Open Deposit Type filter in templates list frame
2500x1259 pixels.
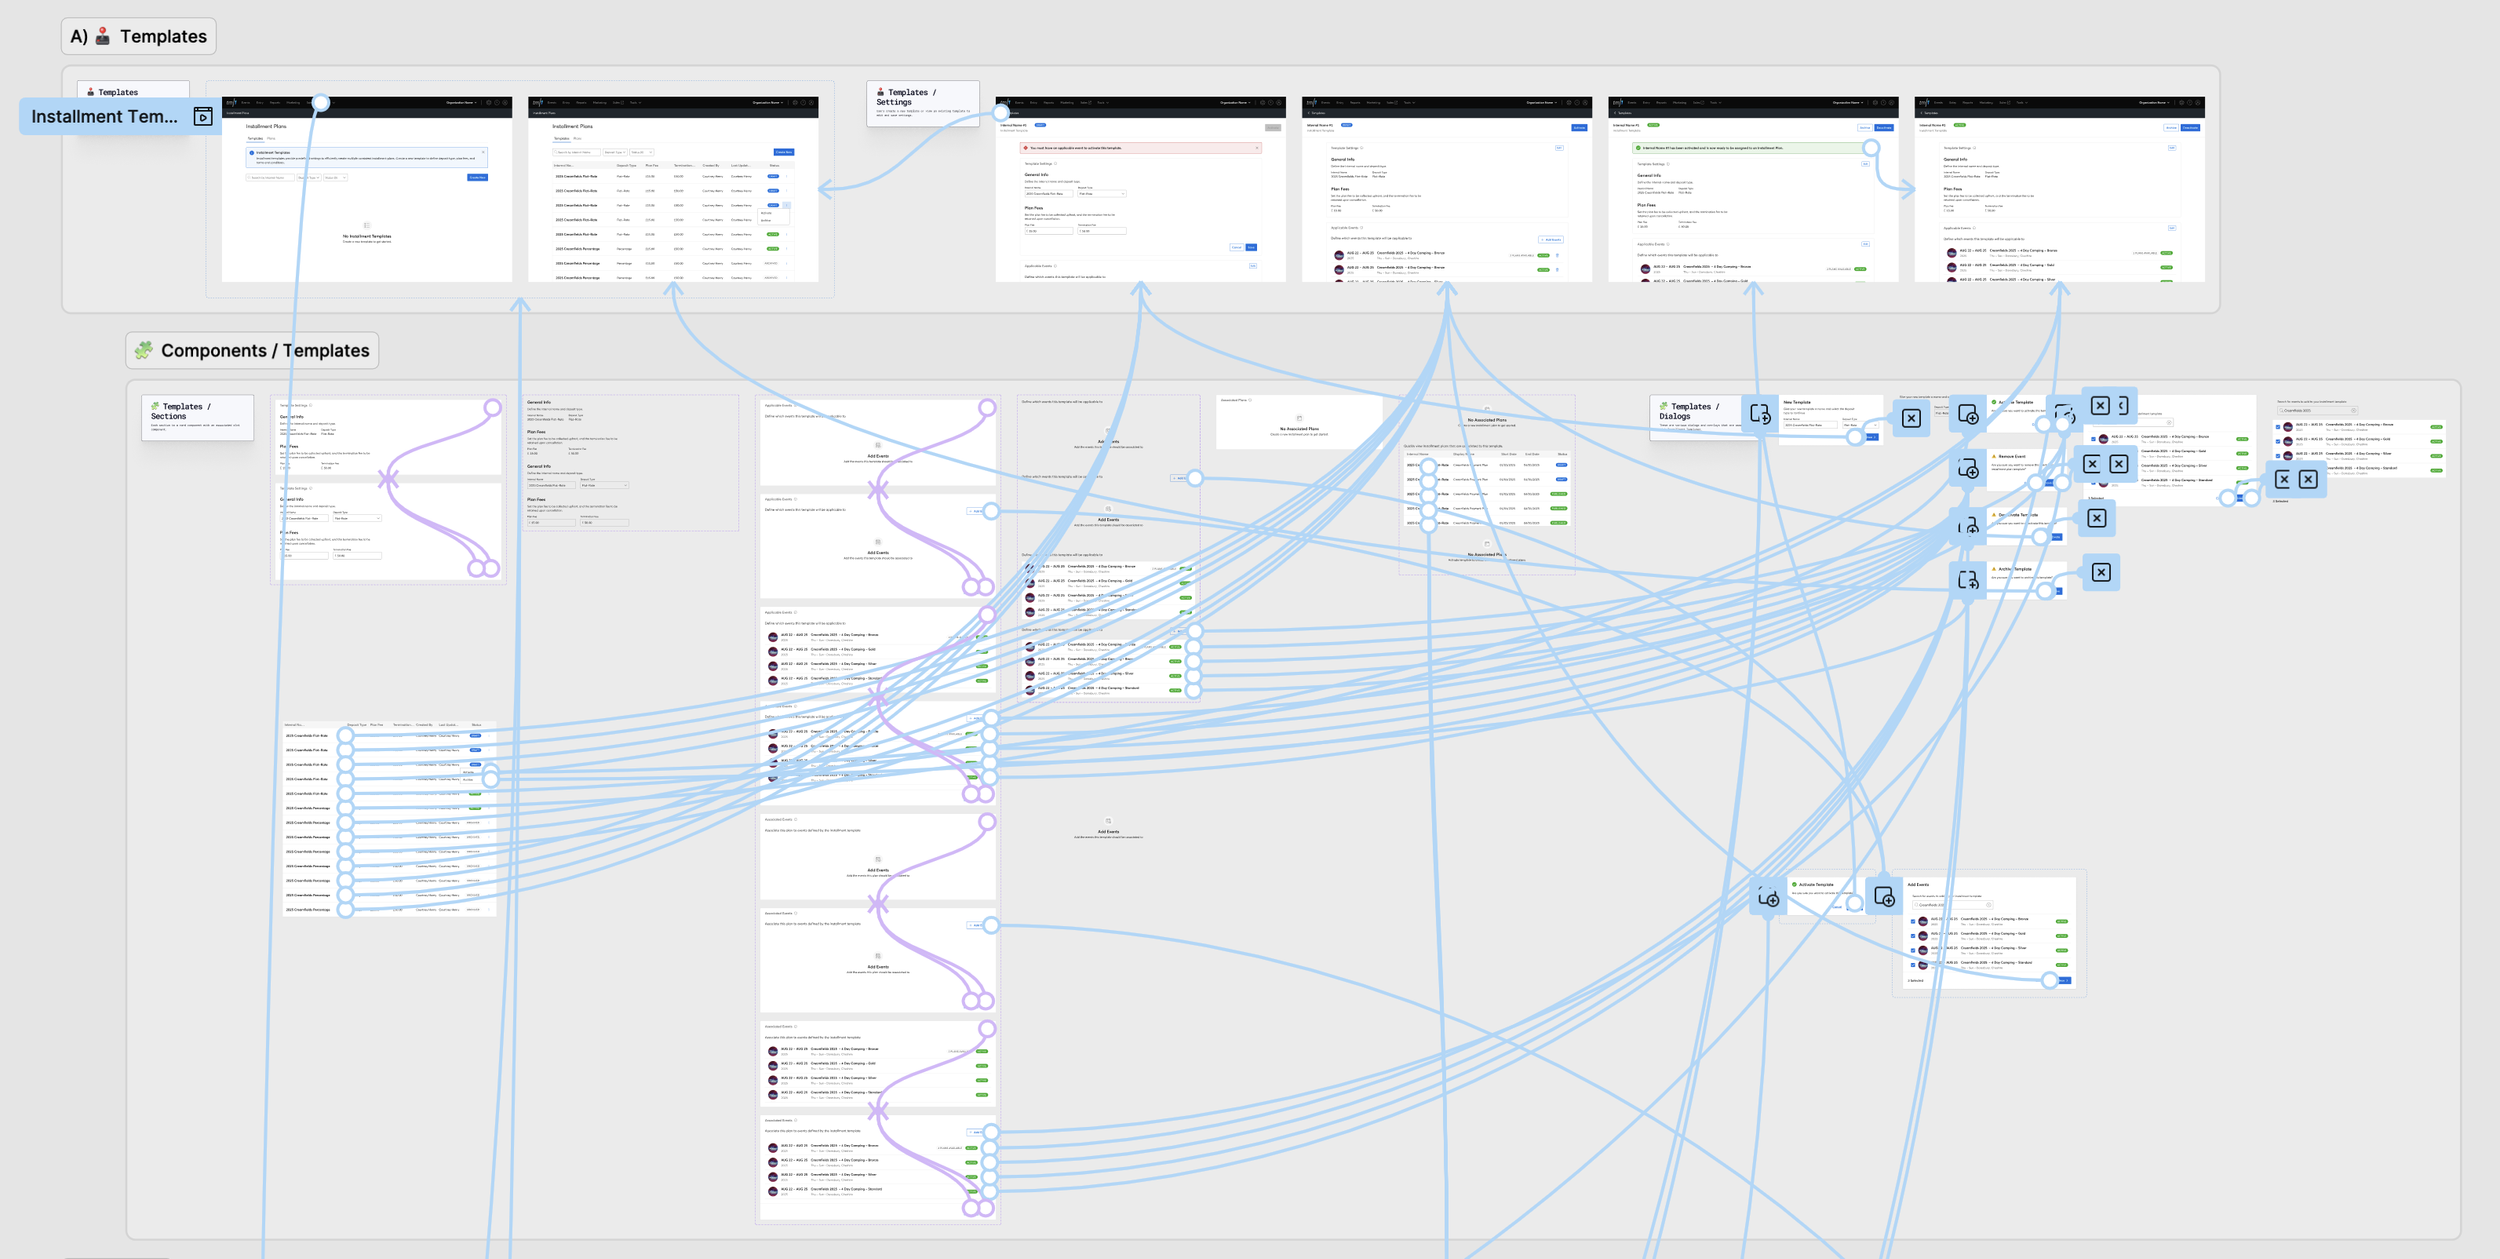coord(614,152)
